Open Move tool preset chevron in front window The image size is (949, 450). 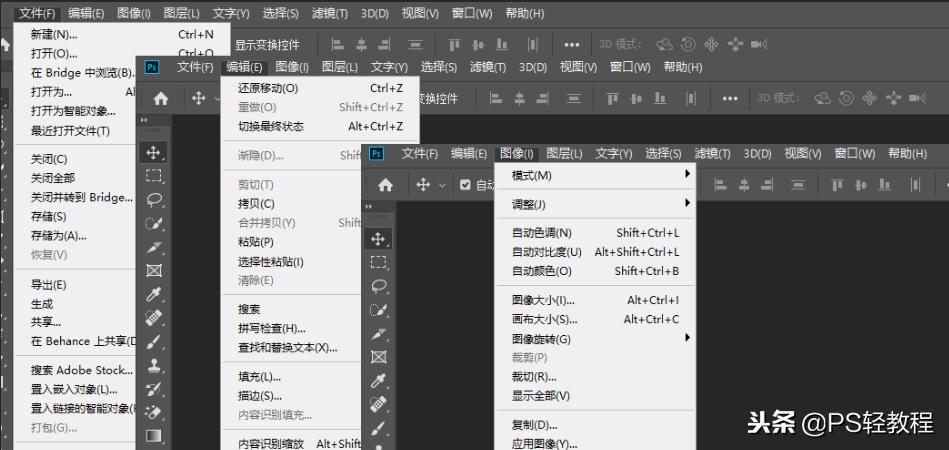442,186
